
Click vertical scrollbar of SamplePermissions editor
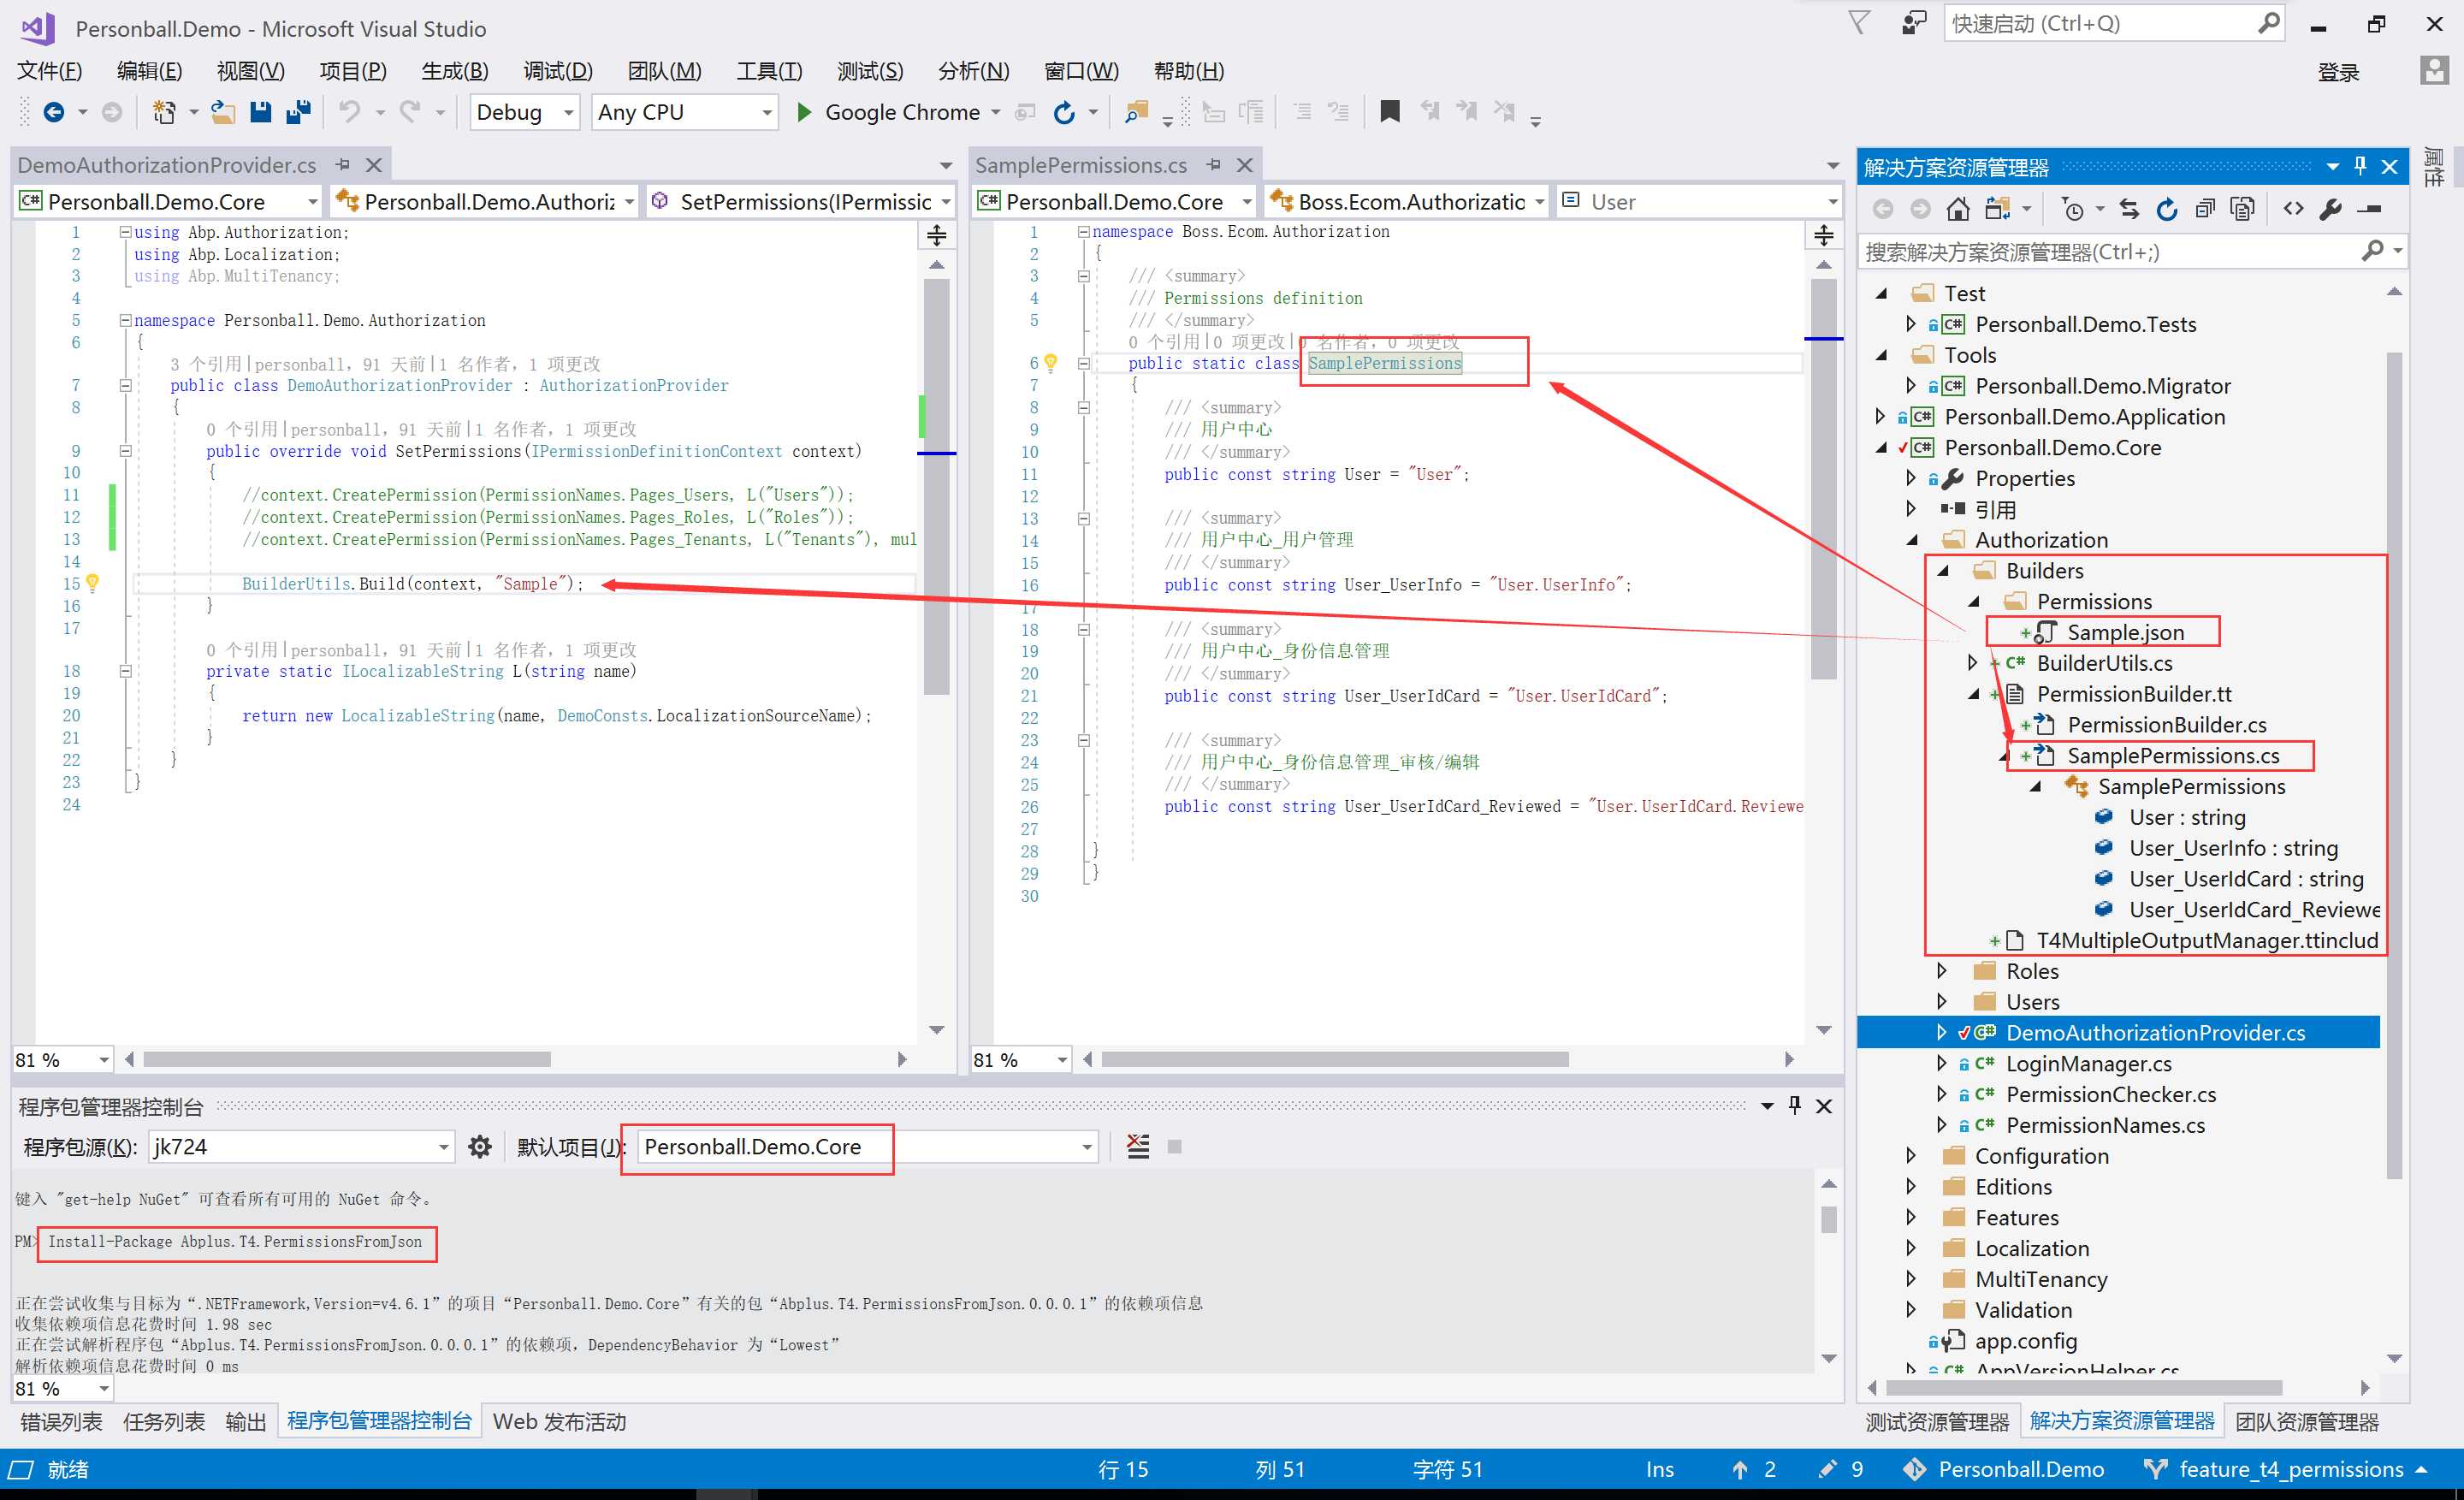coord(1823,478)
